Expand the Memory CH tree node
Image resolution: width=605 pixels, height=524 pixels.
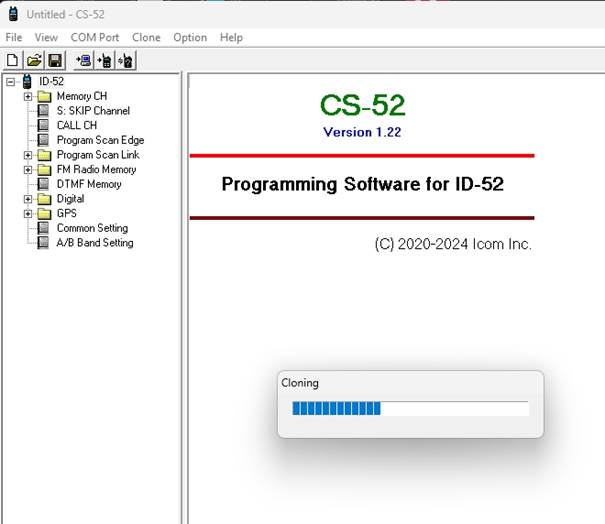pos(28,96)
